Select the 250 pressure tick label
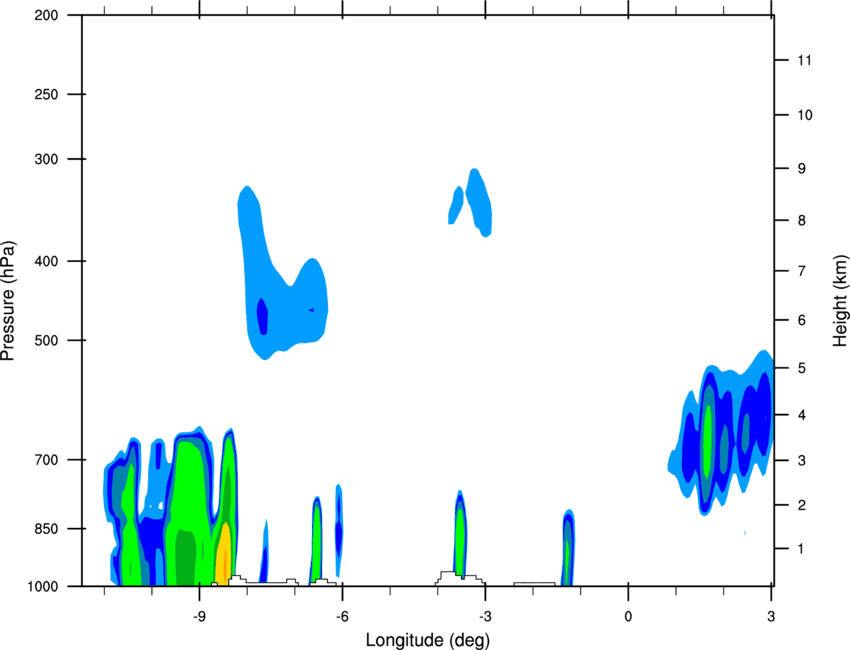Screen dimensions: 850x650 coord(46,94)
